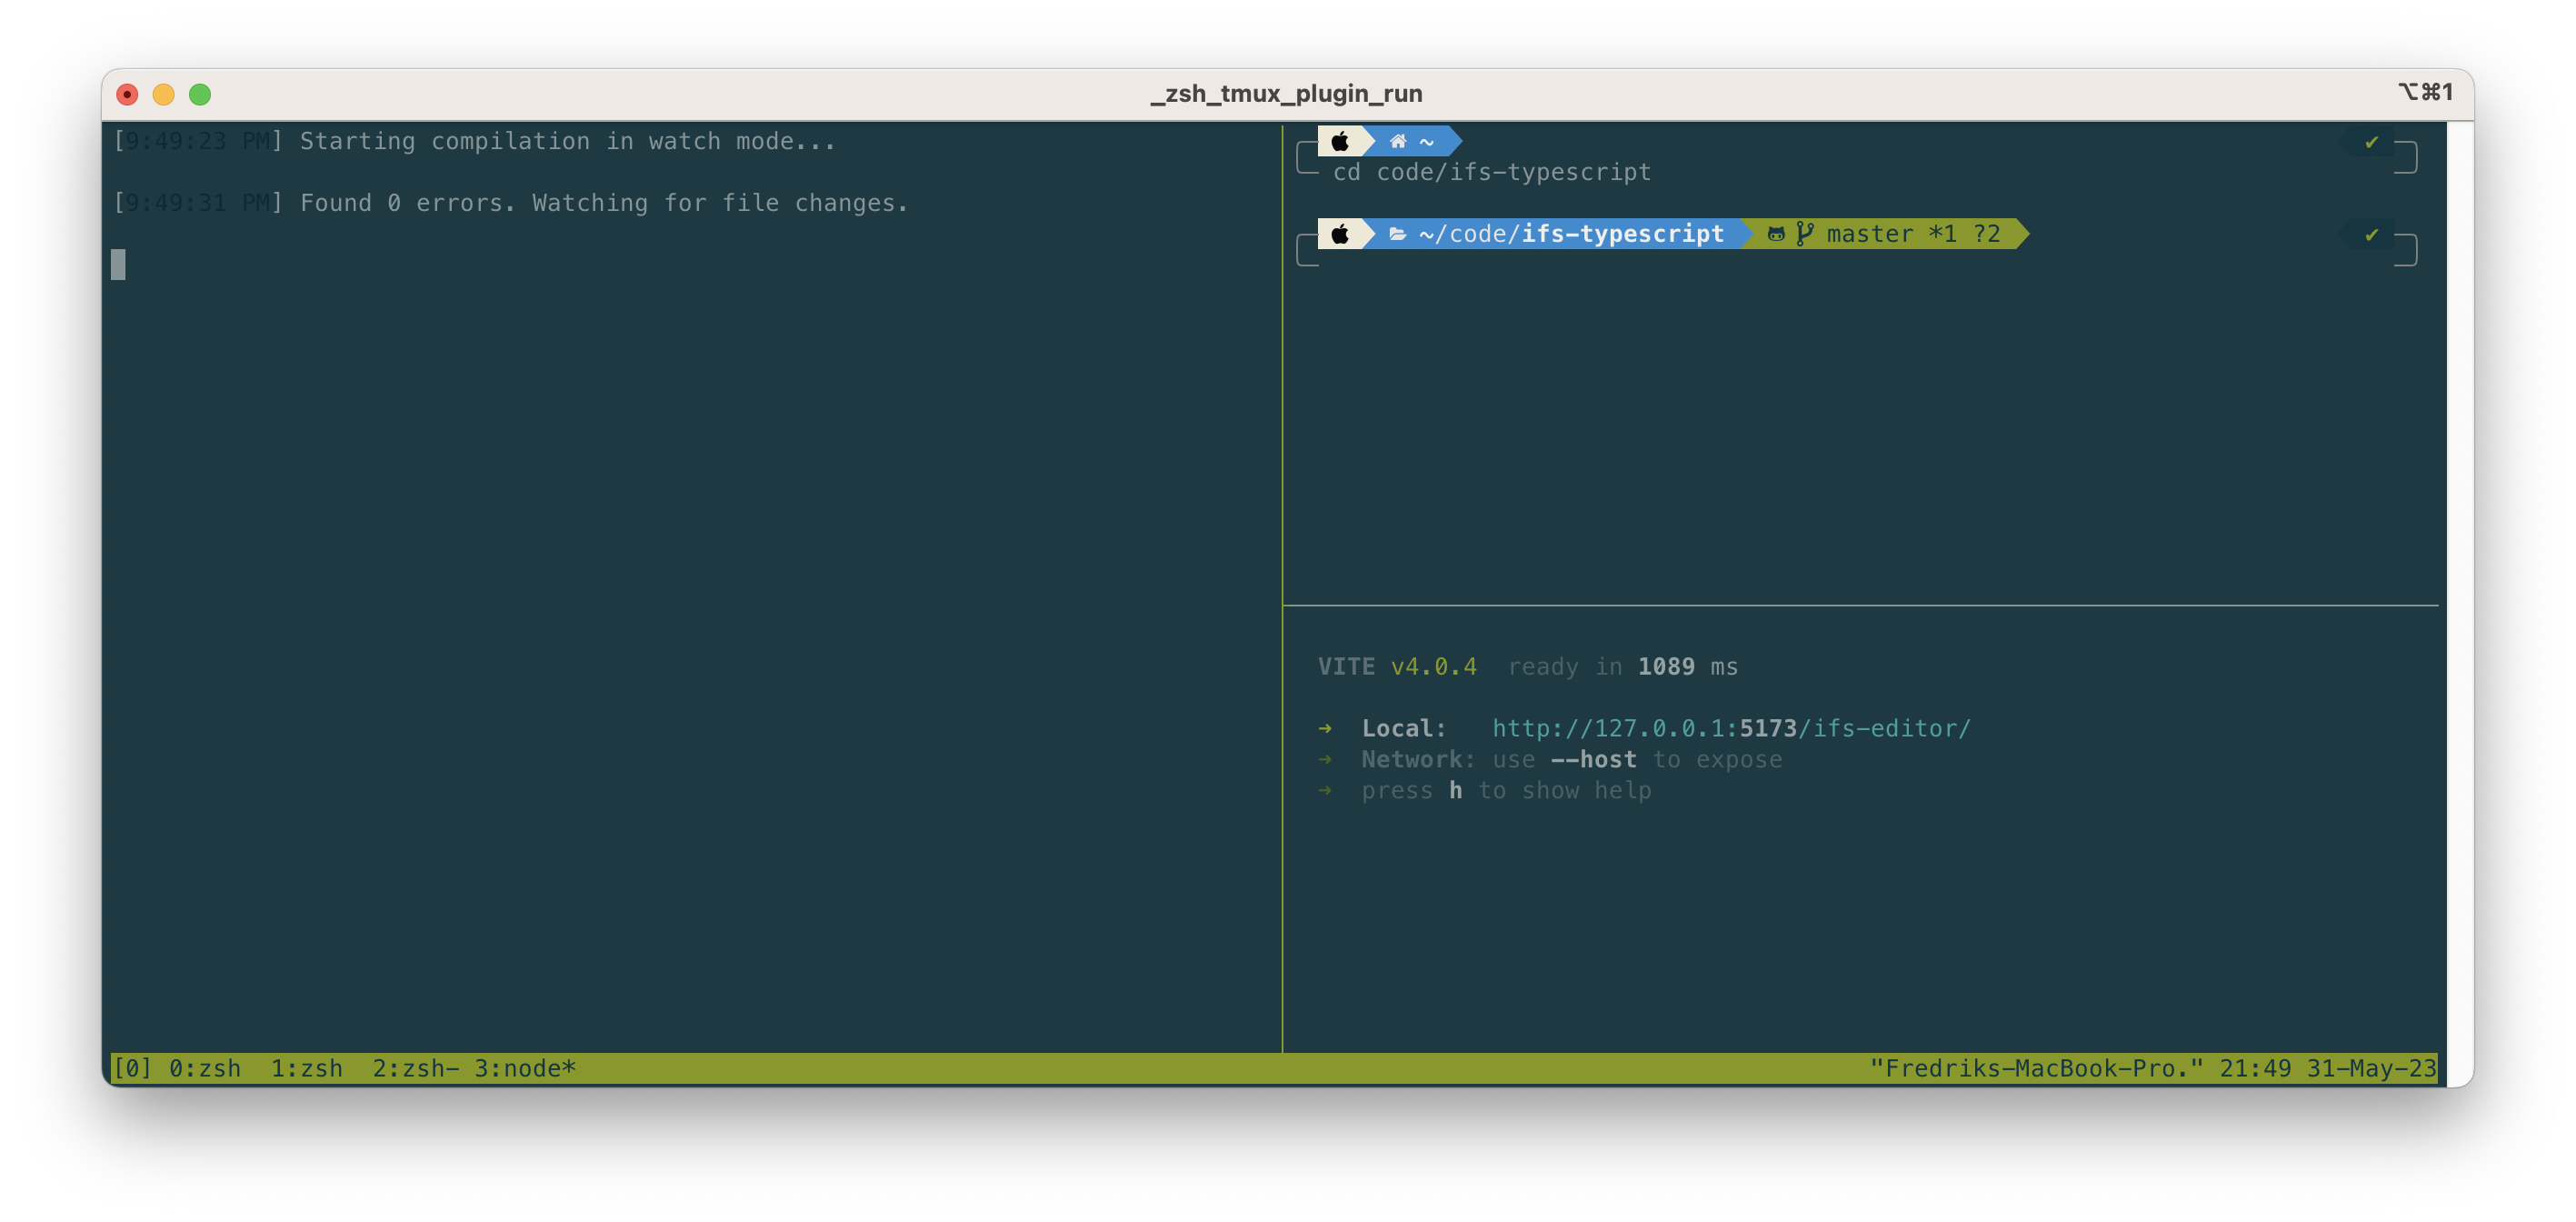The height and width of the screenshot is (1222, 2576).
Task: Click the Apple logo in the second prompt line
Action: (x=1341, y=234)
